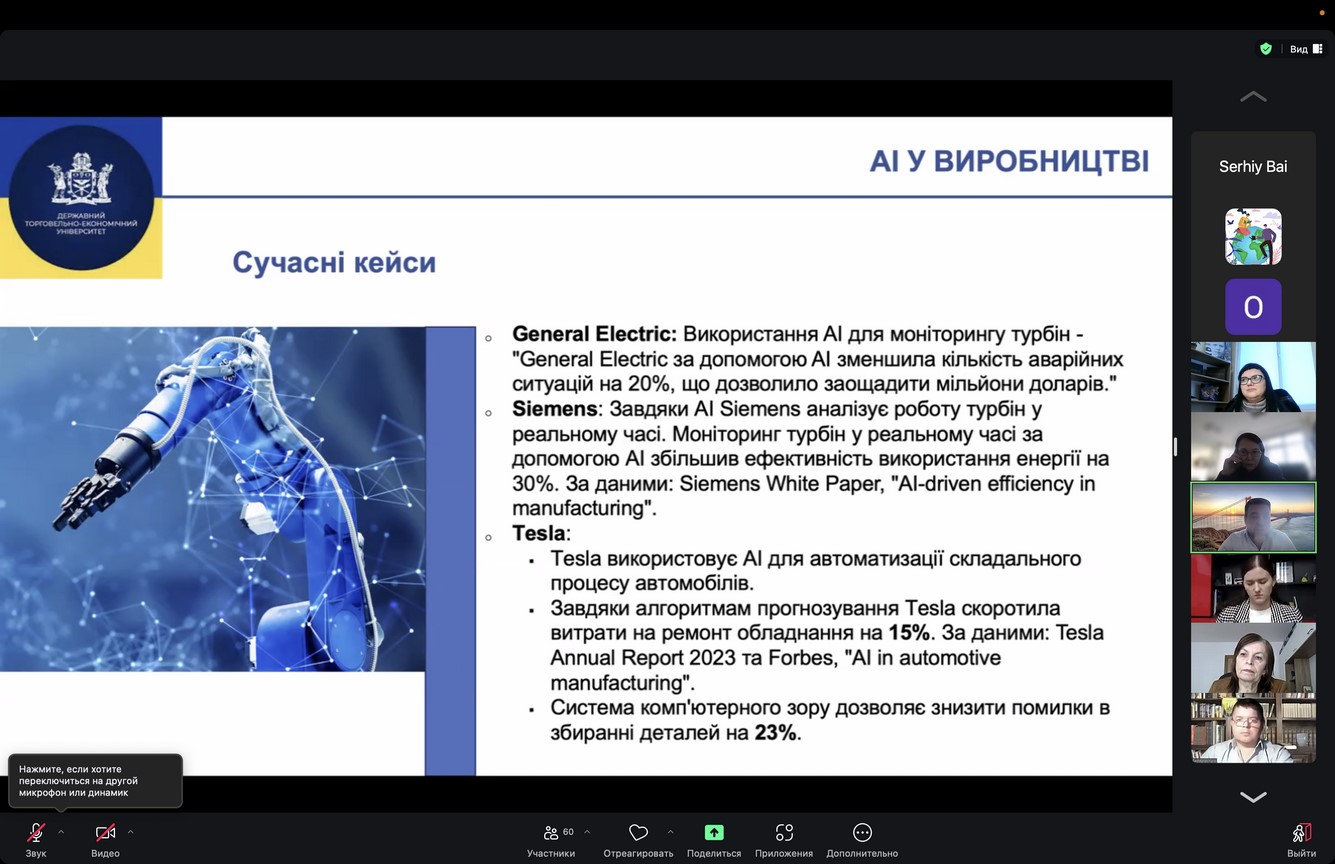1335x864 pixels.
Task: Click the Отреагировать heart reaction icon
Action: point(638,833)
